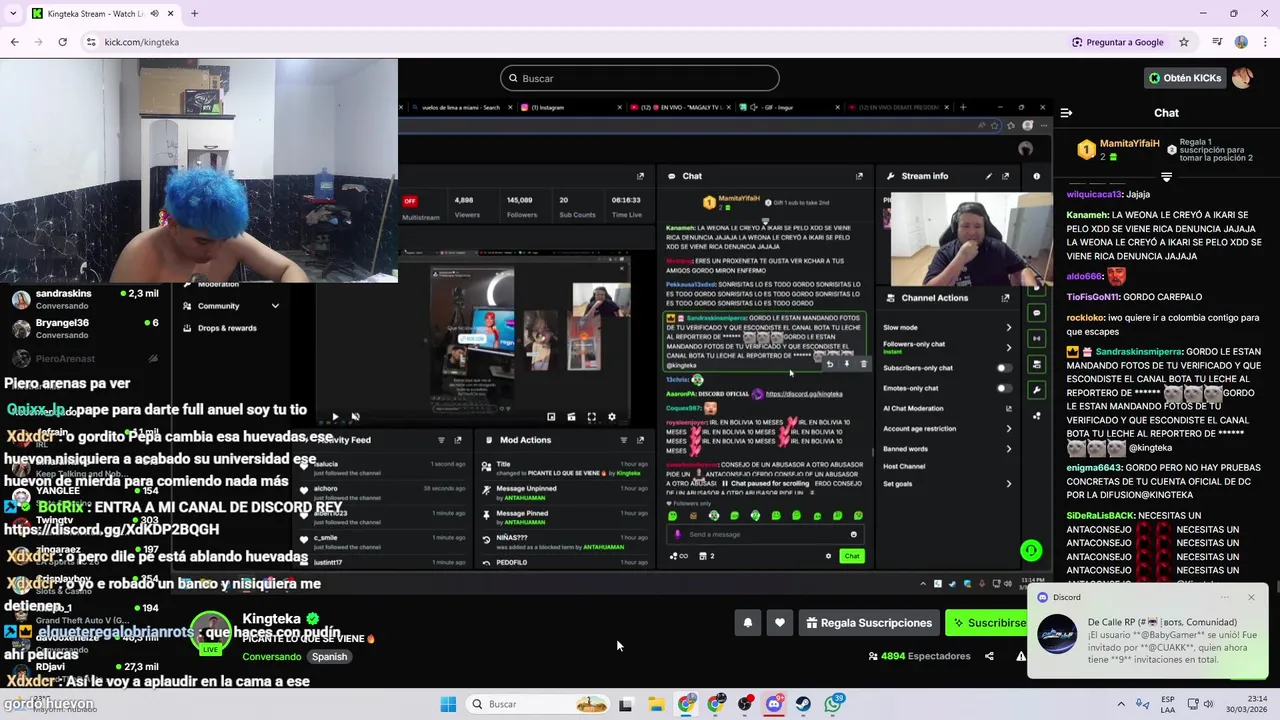Viewport: 1280px width, 720px height.
Task: Focus the Kick Buscar search field
Action: tap(640, 78)
